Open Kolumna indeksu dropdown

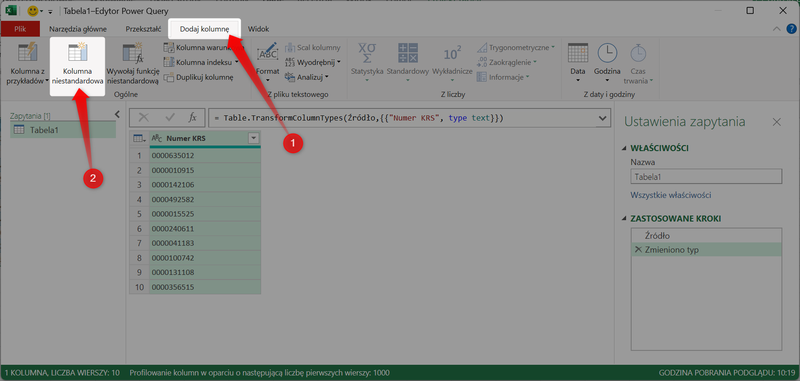237,63
